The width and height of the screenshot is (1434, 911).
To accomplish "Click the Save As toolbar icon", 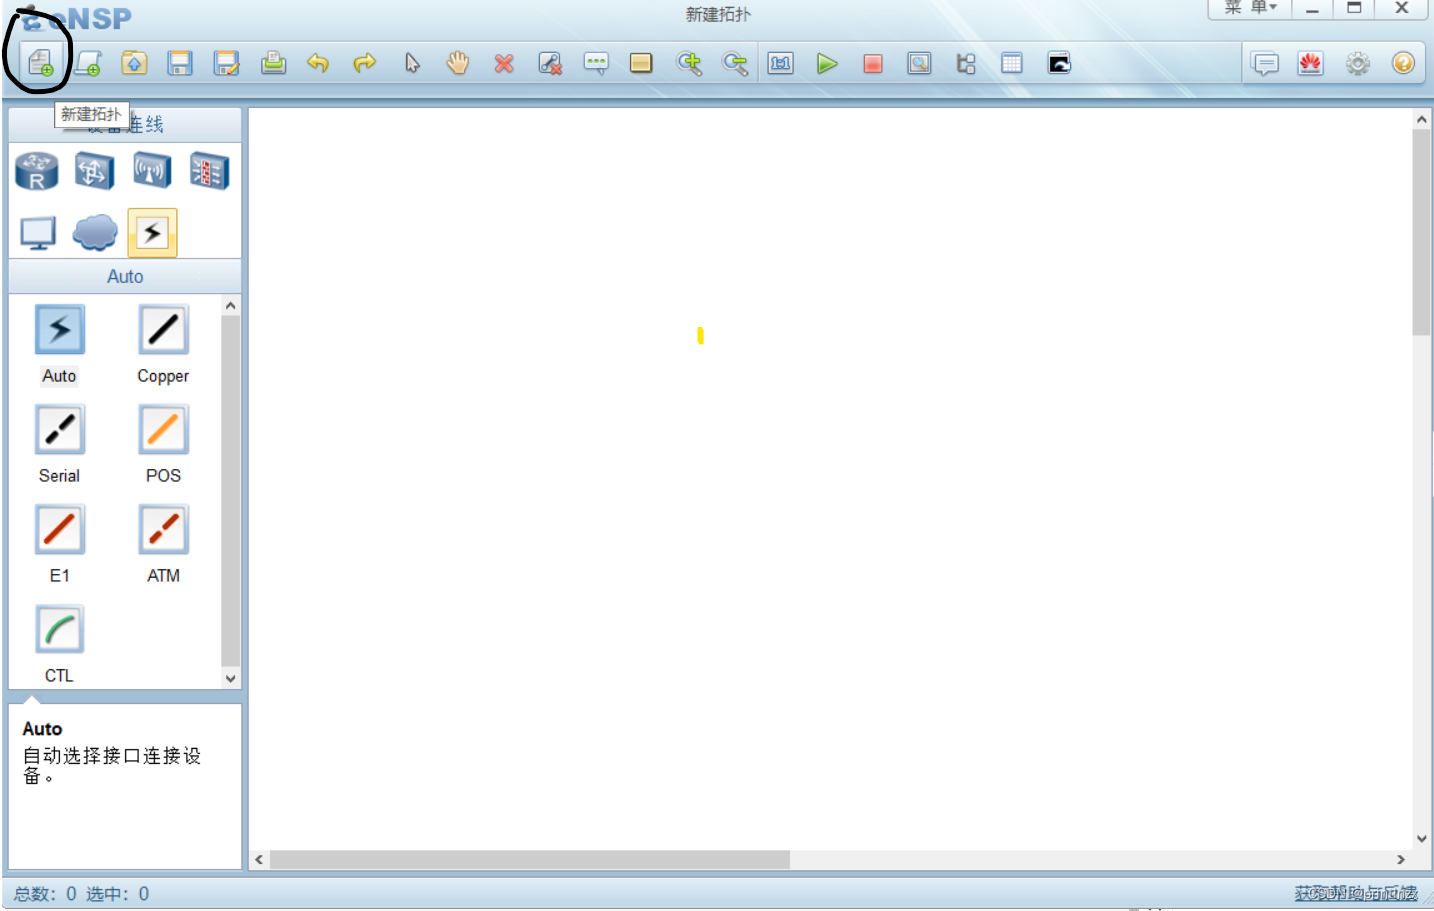I will (x=227, y=64).
